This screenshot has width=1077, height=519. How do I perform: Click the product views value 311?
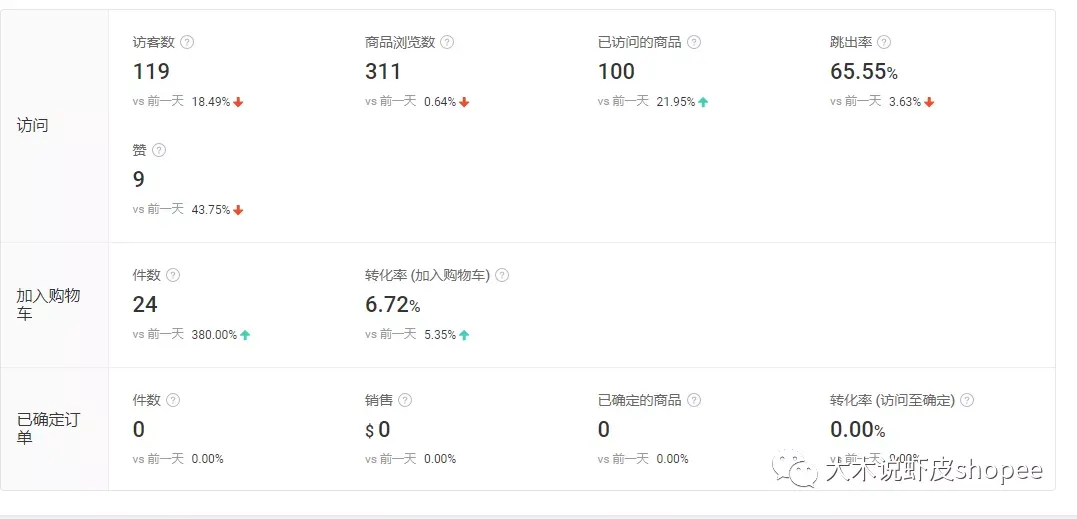(x=383, y=71)
